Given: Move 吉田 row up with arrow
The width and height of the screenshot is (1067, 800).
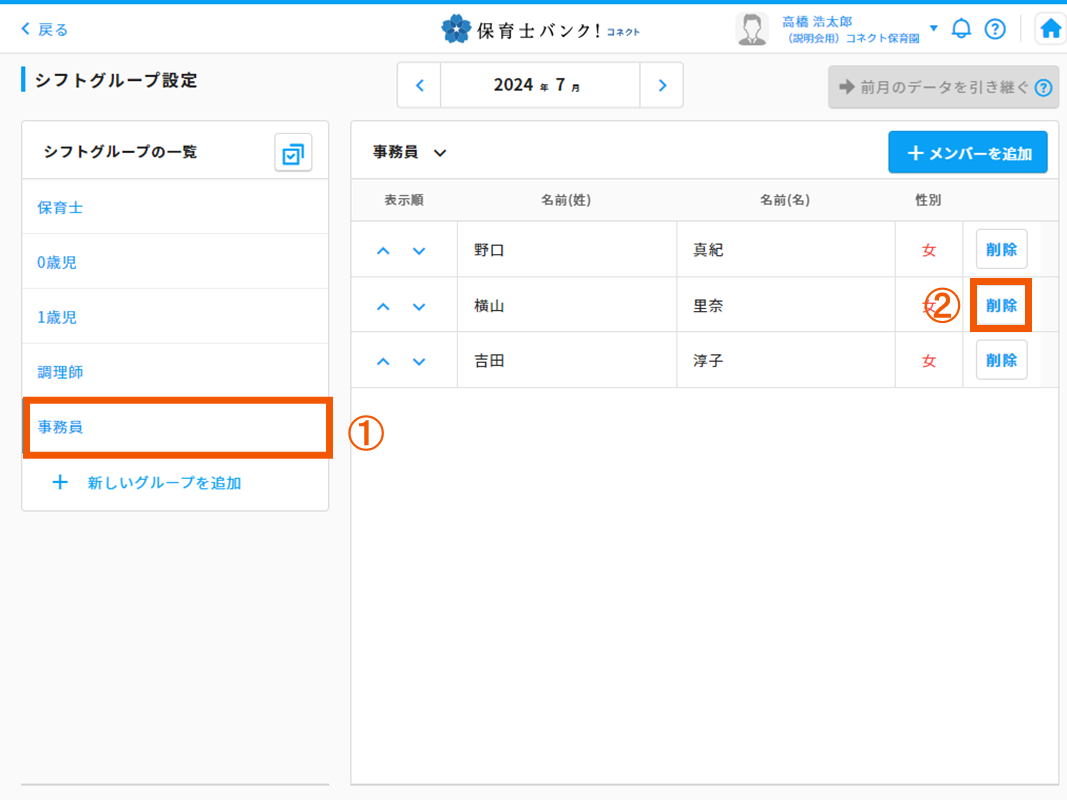Looking at the screenshot, I should 383,361.
